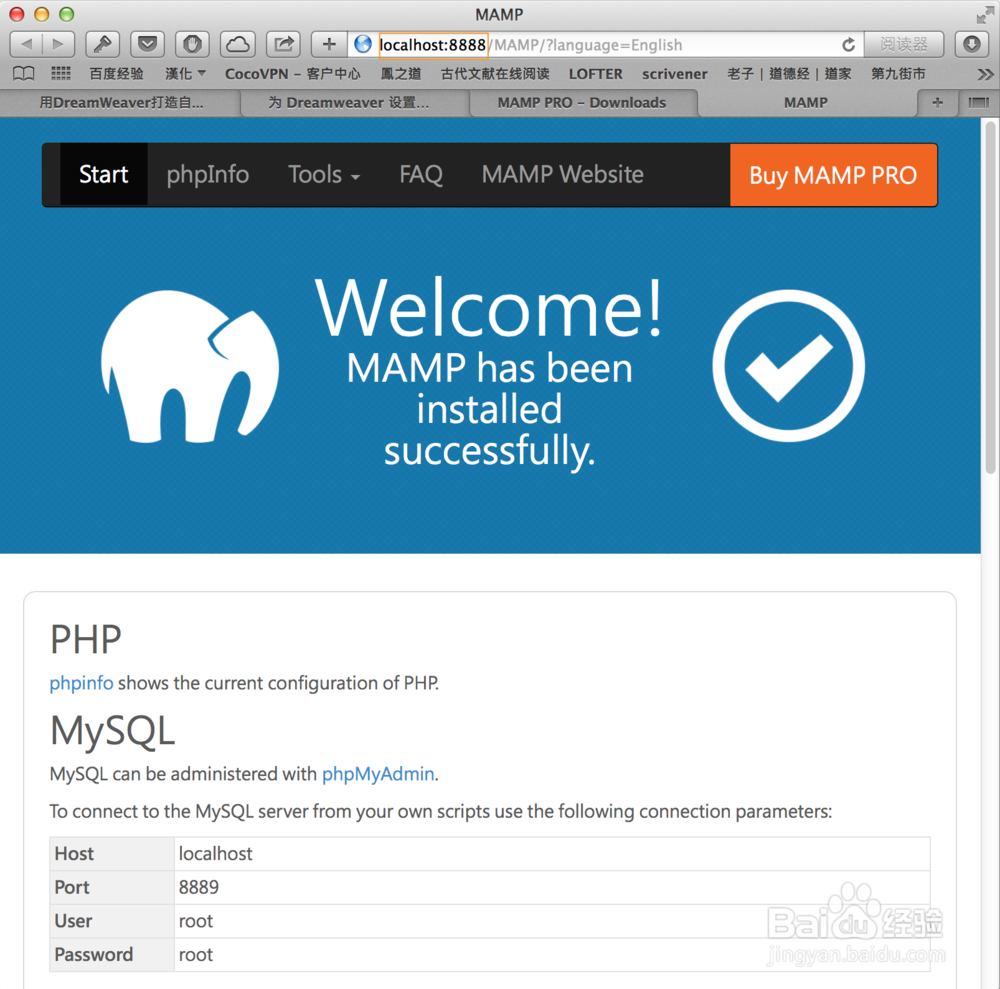The width and height of the screenshot is (1000, 989).
Task: Open FAQ in the navbar
Action: [x=421, y=174]
